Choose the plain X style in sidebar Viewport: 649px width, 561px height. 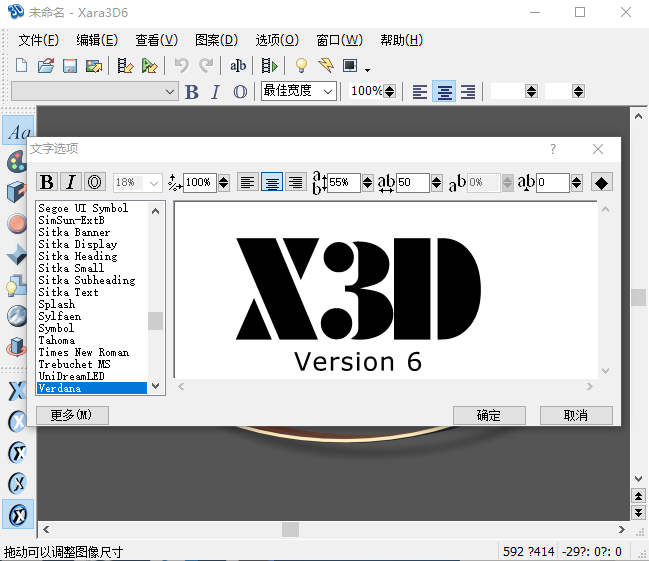pos(17,390)
